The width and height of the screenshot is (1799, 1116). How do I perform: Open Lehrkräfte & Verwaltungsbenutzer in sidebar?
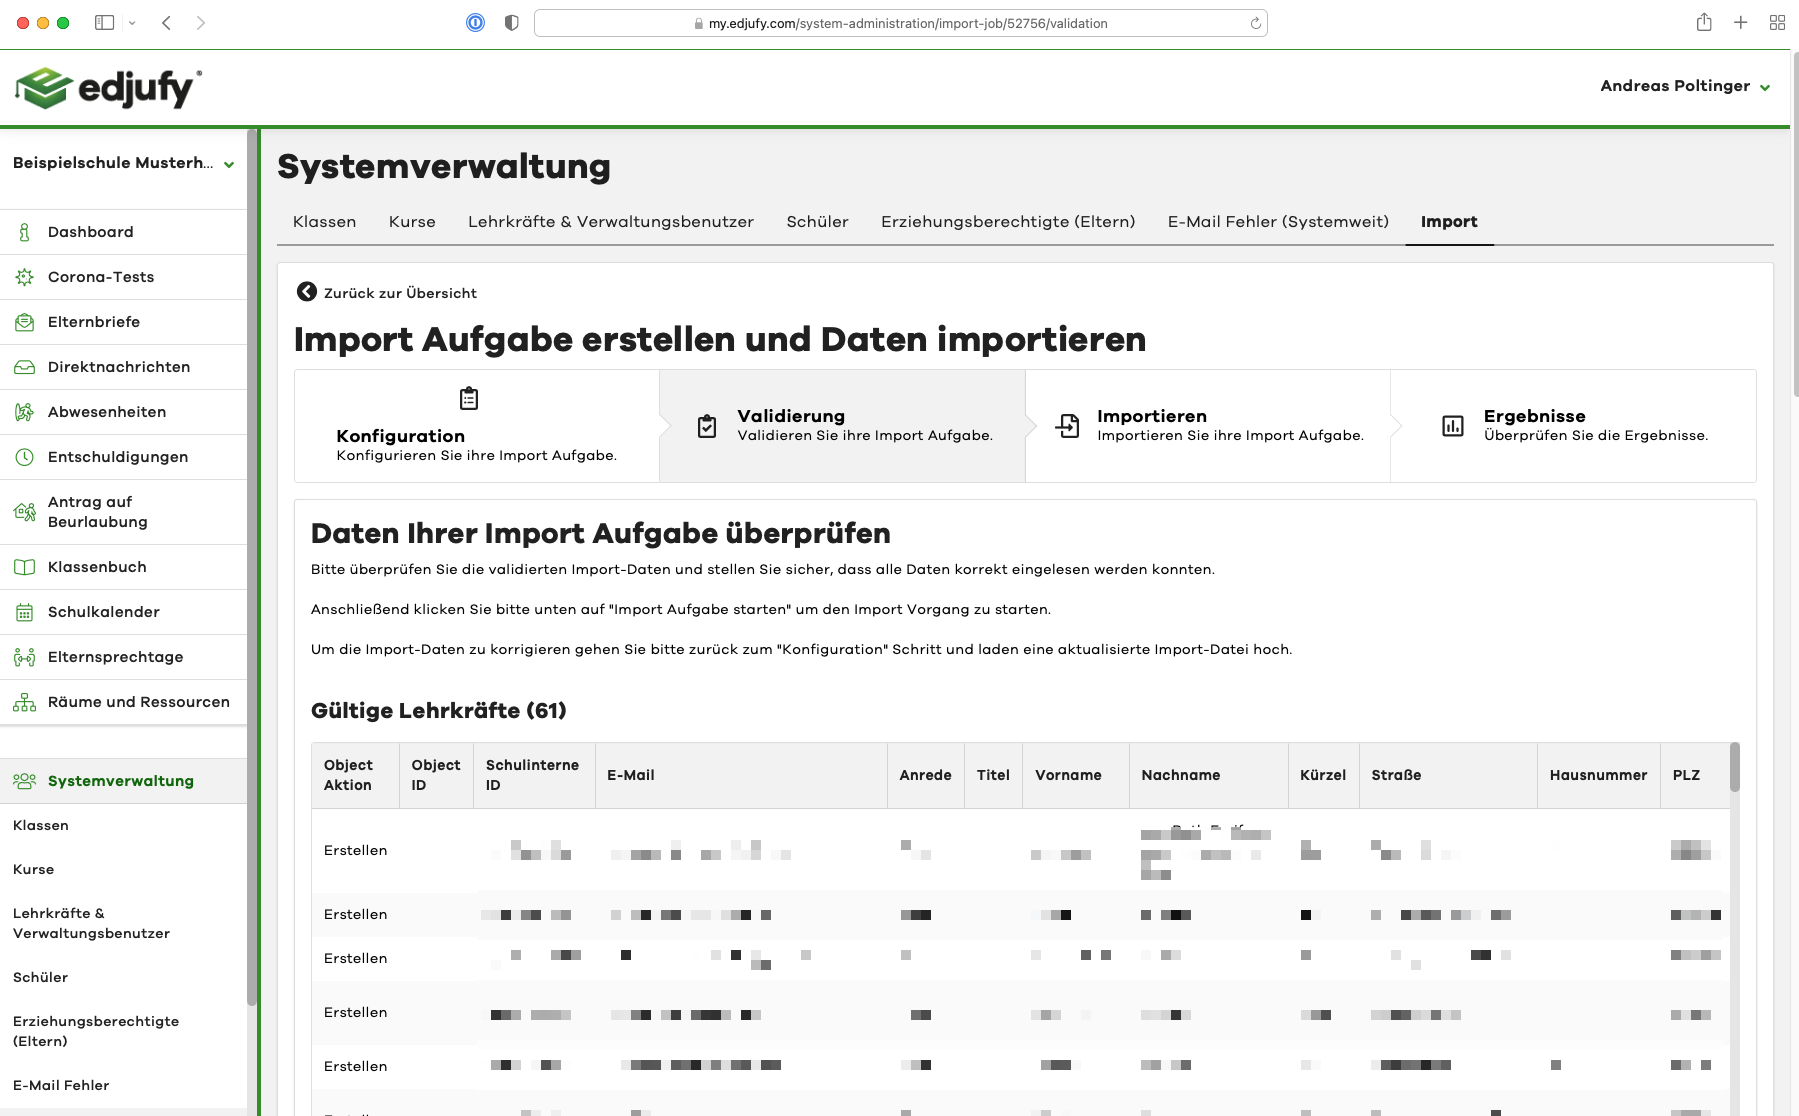(91, 923)
